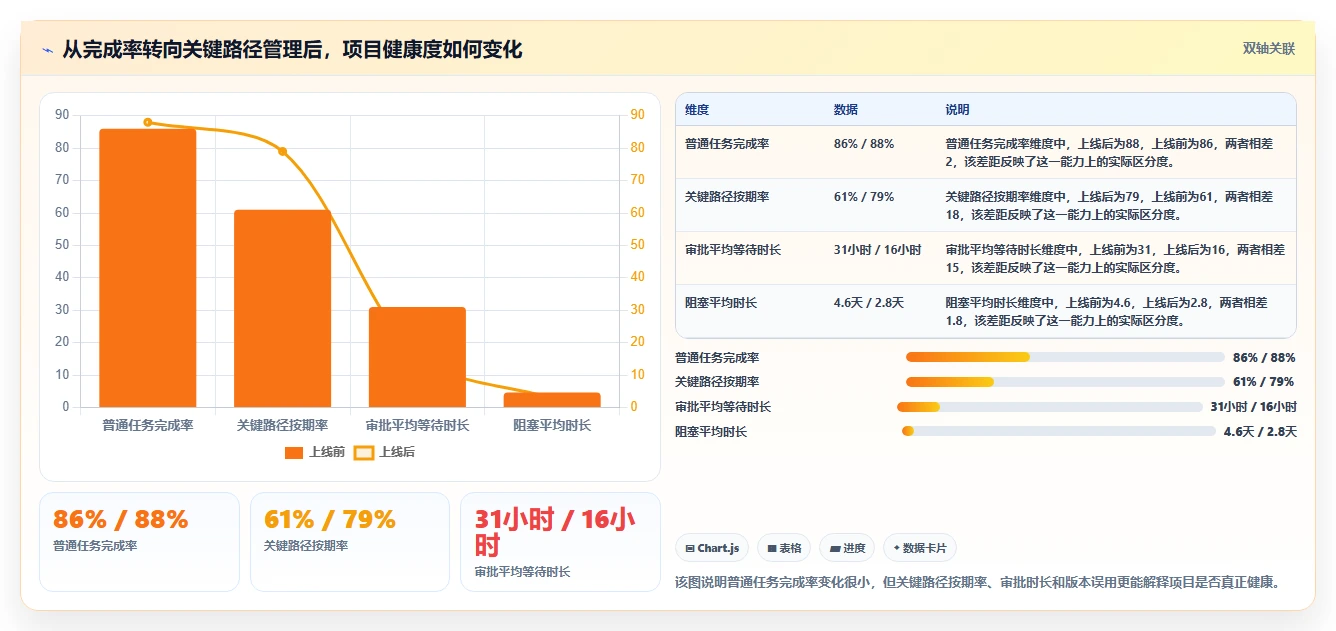The width and height of the screenshot is (1336, 631).
Task: Click the lightning icon beside the title
Action: [47, 50]
